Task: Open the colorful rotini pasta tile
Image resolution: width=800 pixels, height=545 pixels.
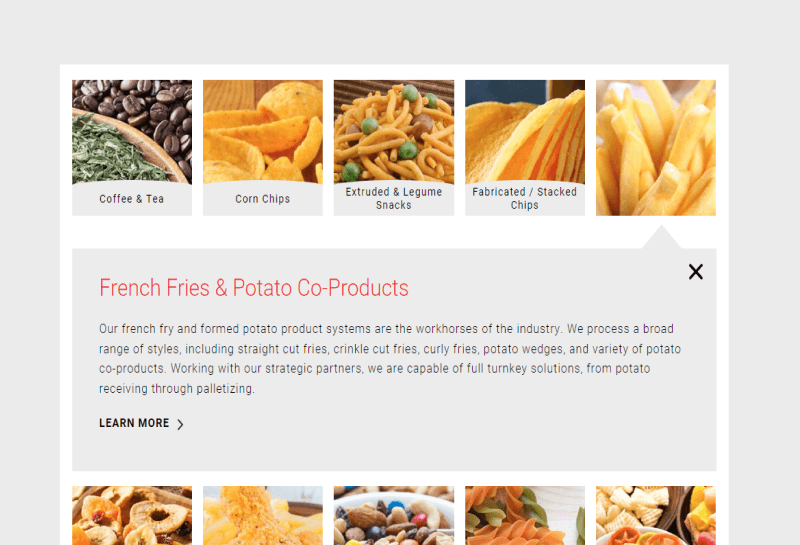Action: point(525,515)
